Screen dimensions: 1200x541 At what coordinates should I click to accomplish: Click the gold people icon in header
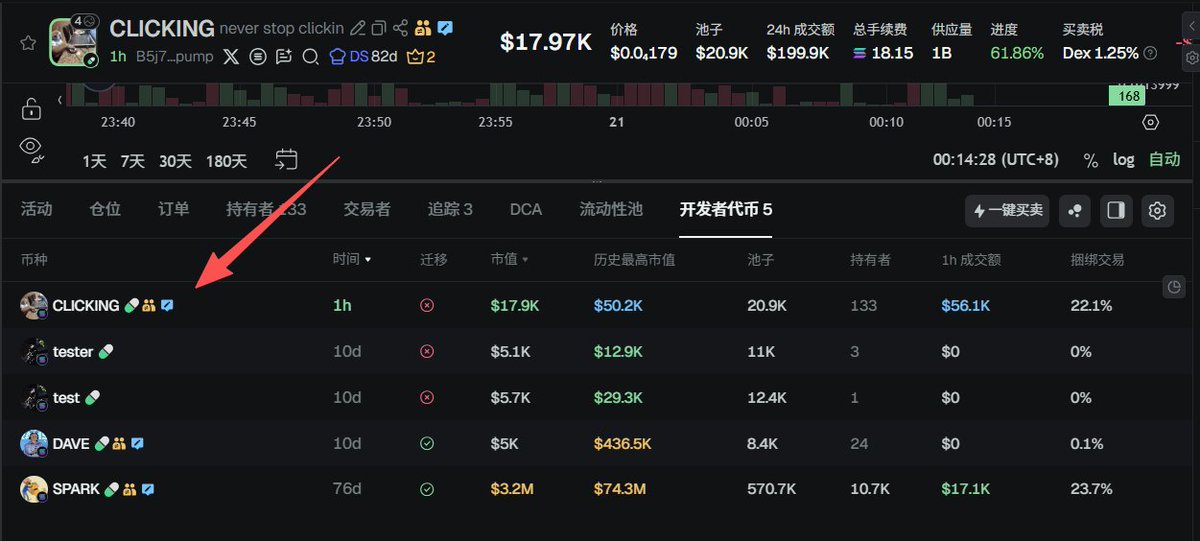[x=422, y=28]
